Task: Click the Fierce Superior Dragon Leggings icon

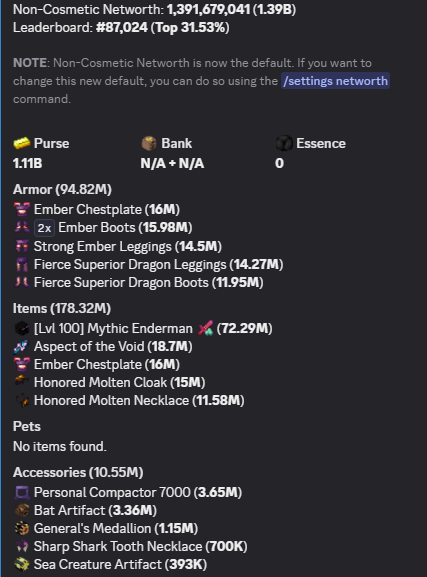Action: (x=22, y=264)
